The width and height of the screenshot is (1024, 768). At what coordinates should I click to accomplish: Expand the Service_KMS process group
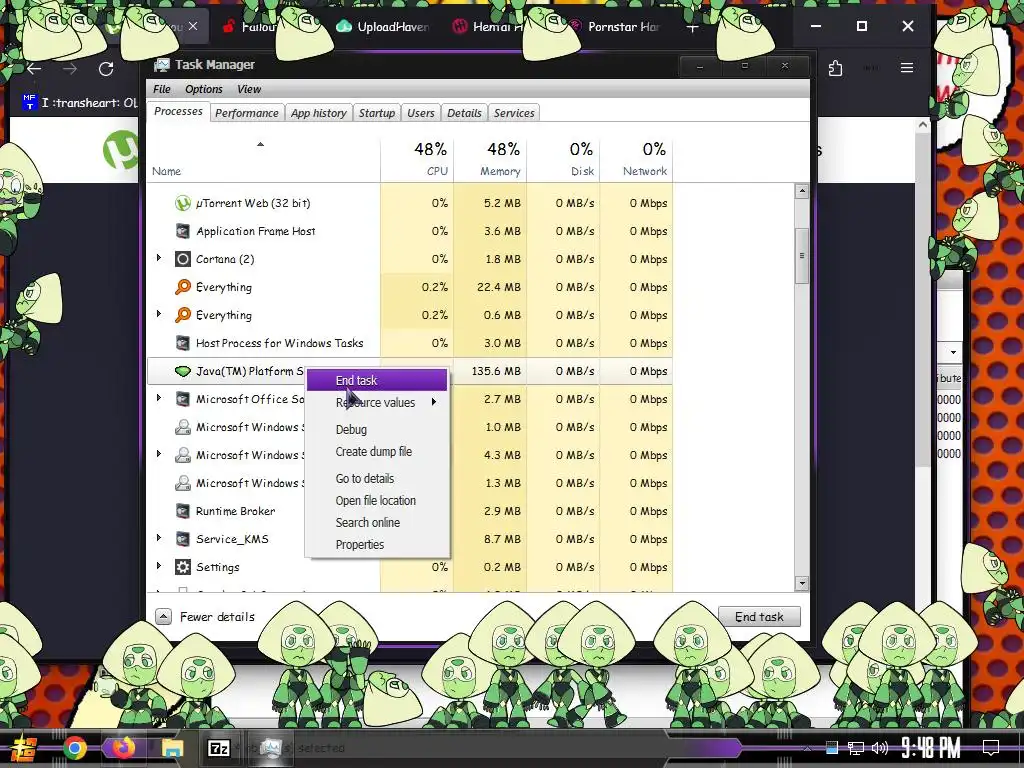click(x=159, y=538)
